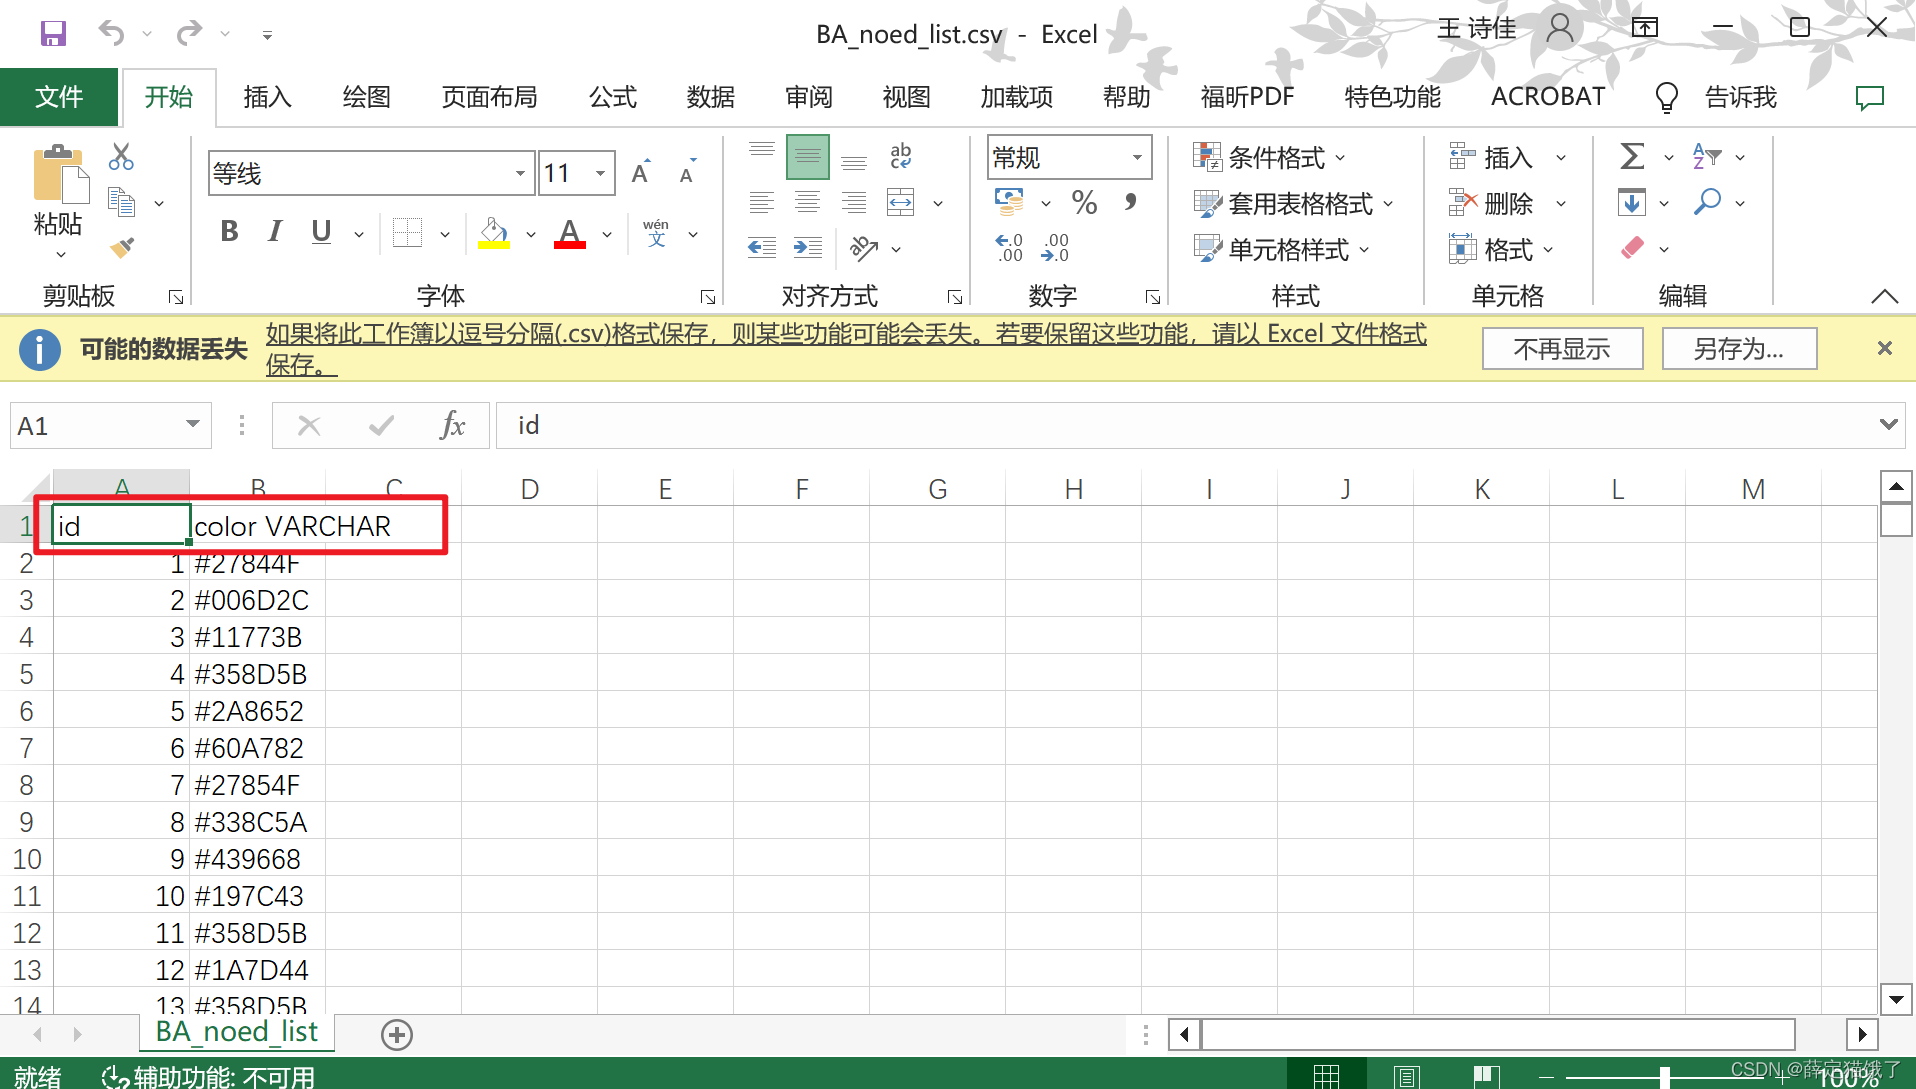
Task: Apply percent number style
Action: (1083, 202)
